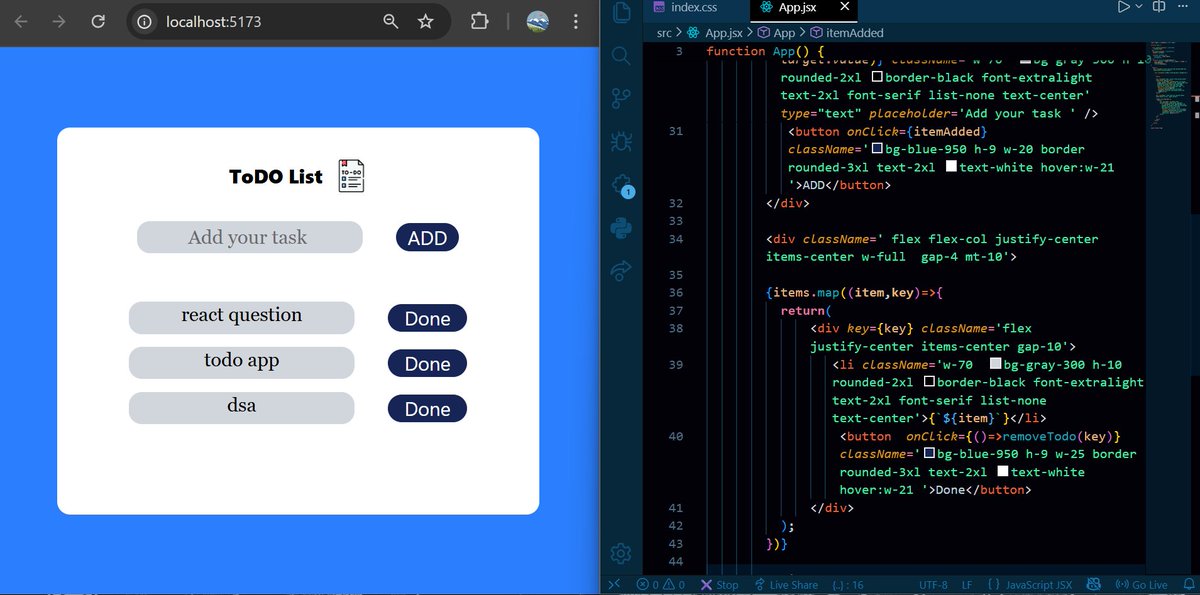Click the App function breadcrumb
The width and height of the screenshot is (1200, 595).
click(x=775, y=33)
